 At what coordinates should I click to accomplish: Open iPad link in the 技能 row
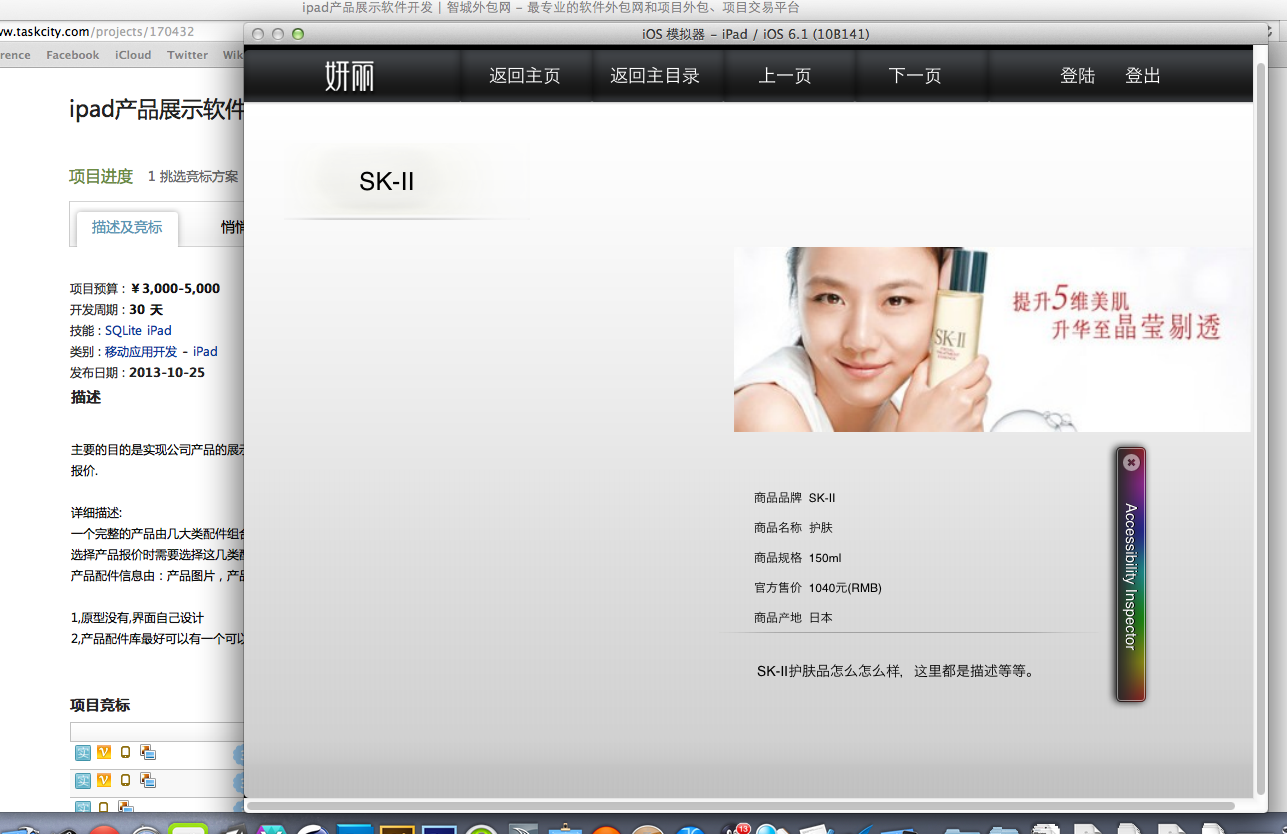click(x=159, y=330)
